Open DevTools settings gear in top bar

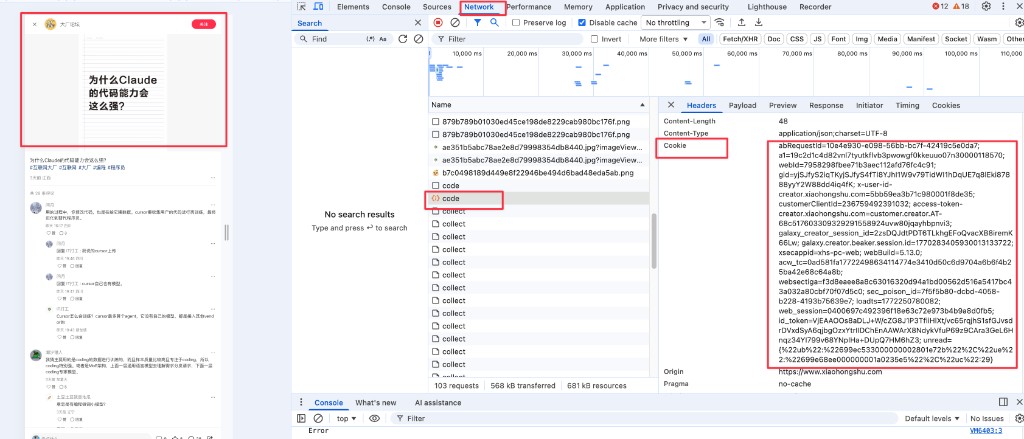coord(986,7)
